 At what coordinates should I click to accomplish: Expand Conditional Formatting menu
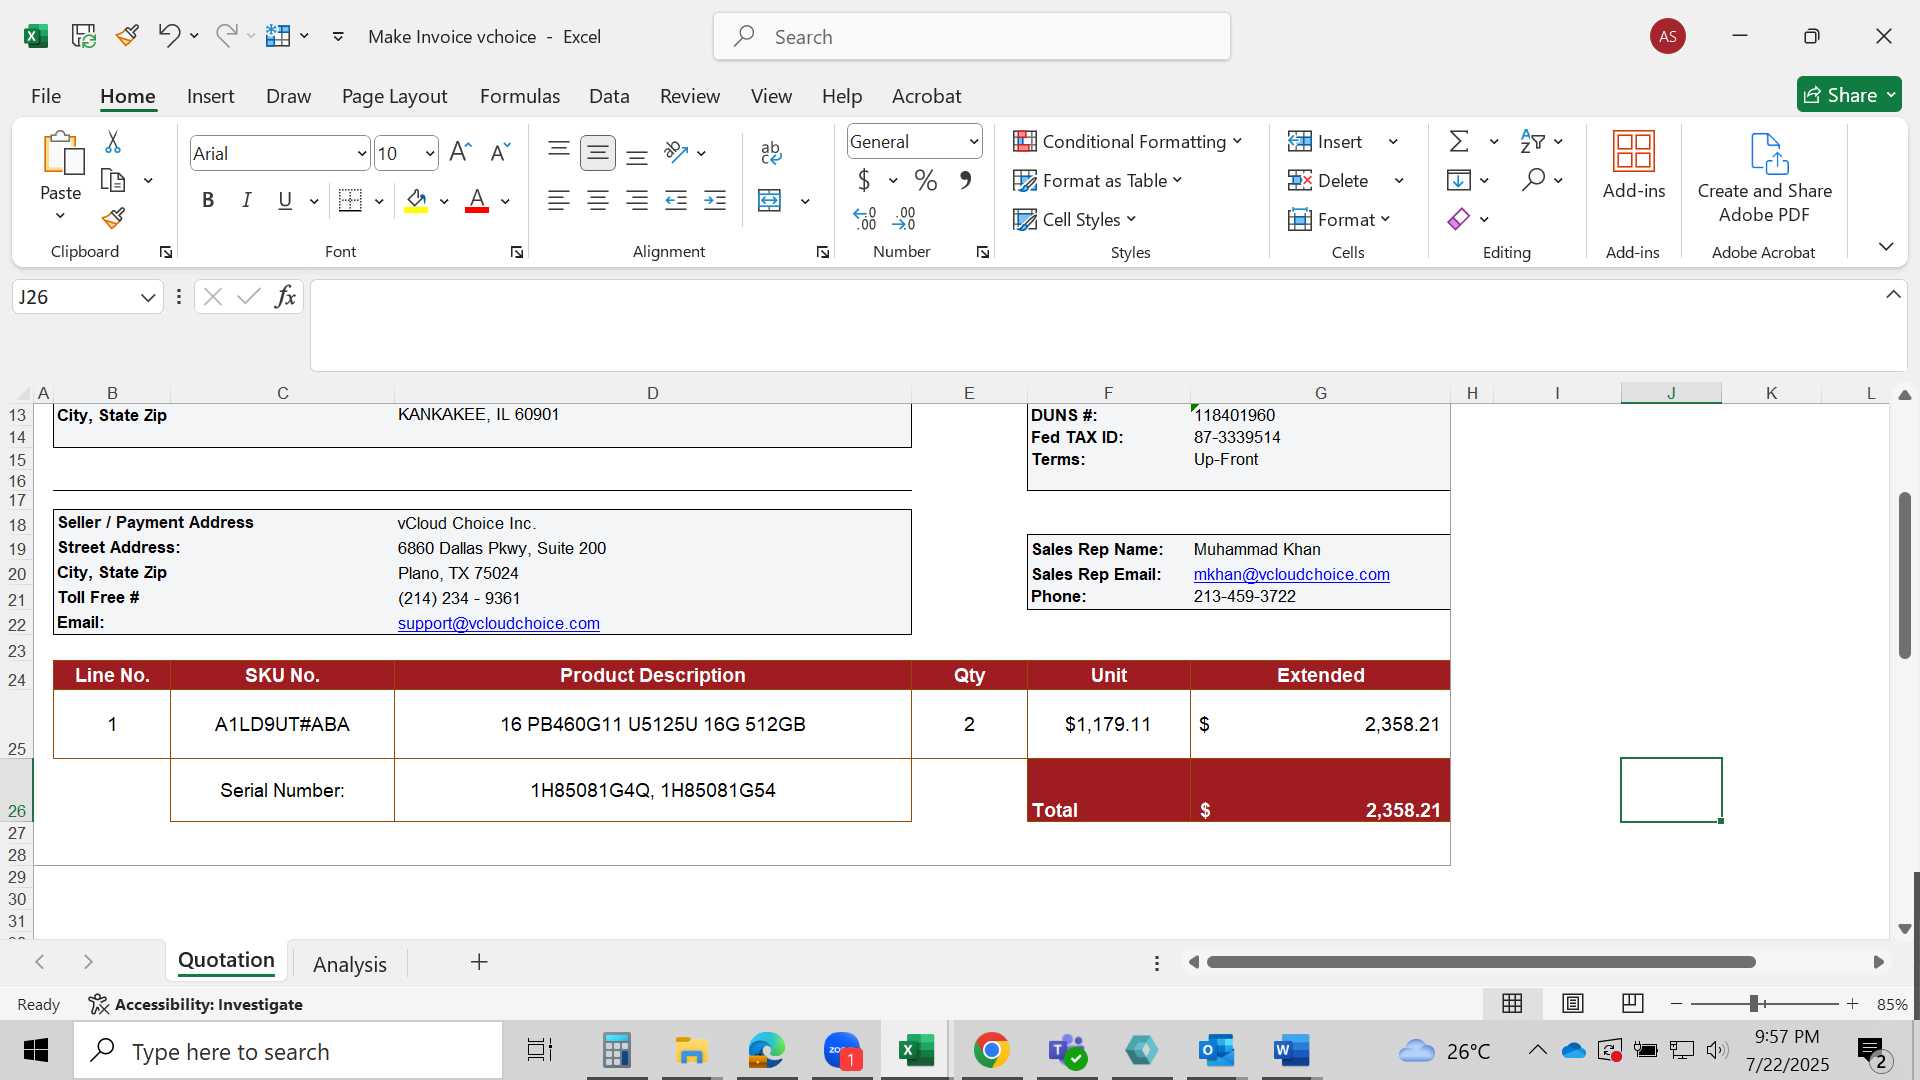(1127, 141)
